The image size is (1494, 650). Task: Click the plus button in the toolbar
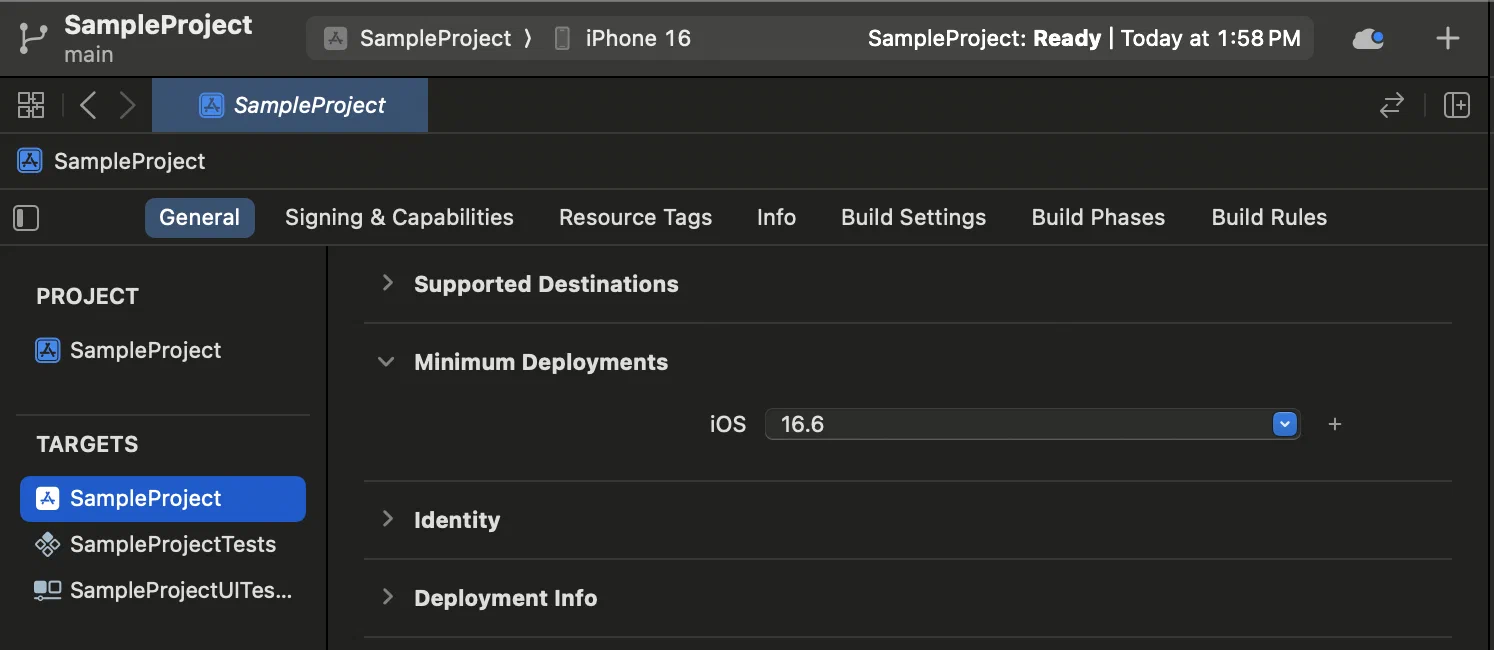click(x=1447, y=39)
